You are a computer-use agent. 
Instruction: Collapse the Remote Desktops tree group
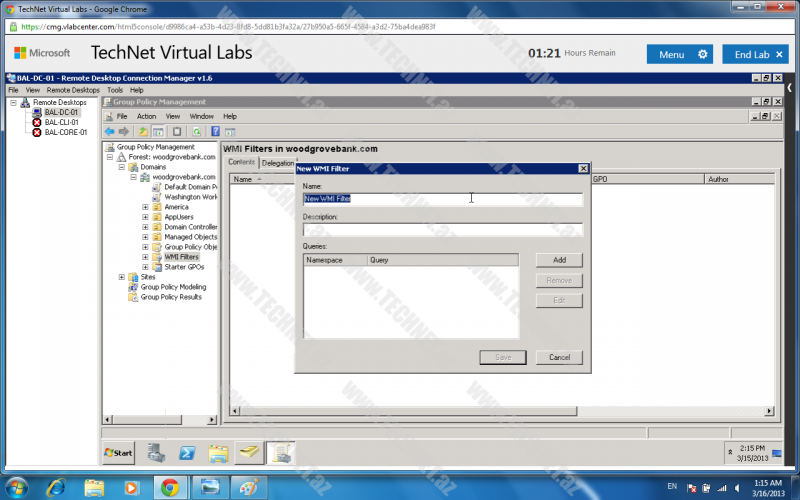[13, 102]
